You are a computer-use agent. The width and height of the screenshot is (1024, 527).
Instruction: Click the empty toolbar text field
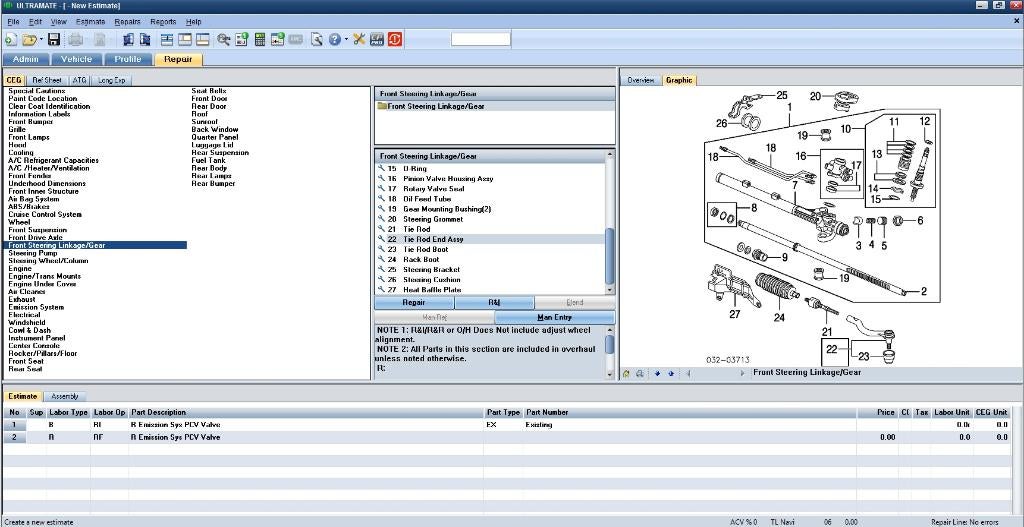[481, 39]
